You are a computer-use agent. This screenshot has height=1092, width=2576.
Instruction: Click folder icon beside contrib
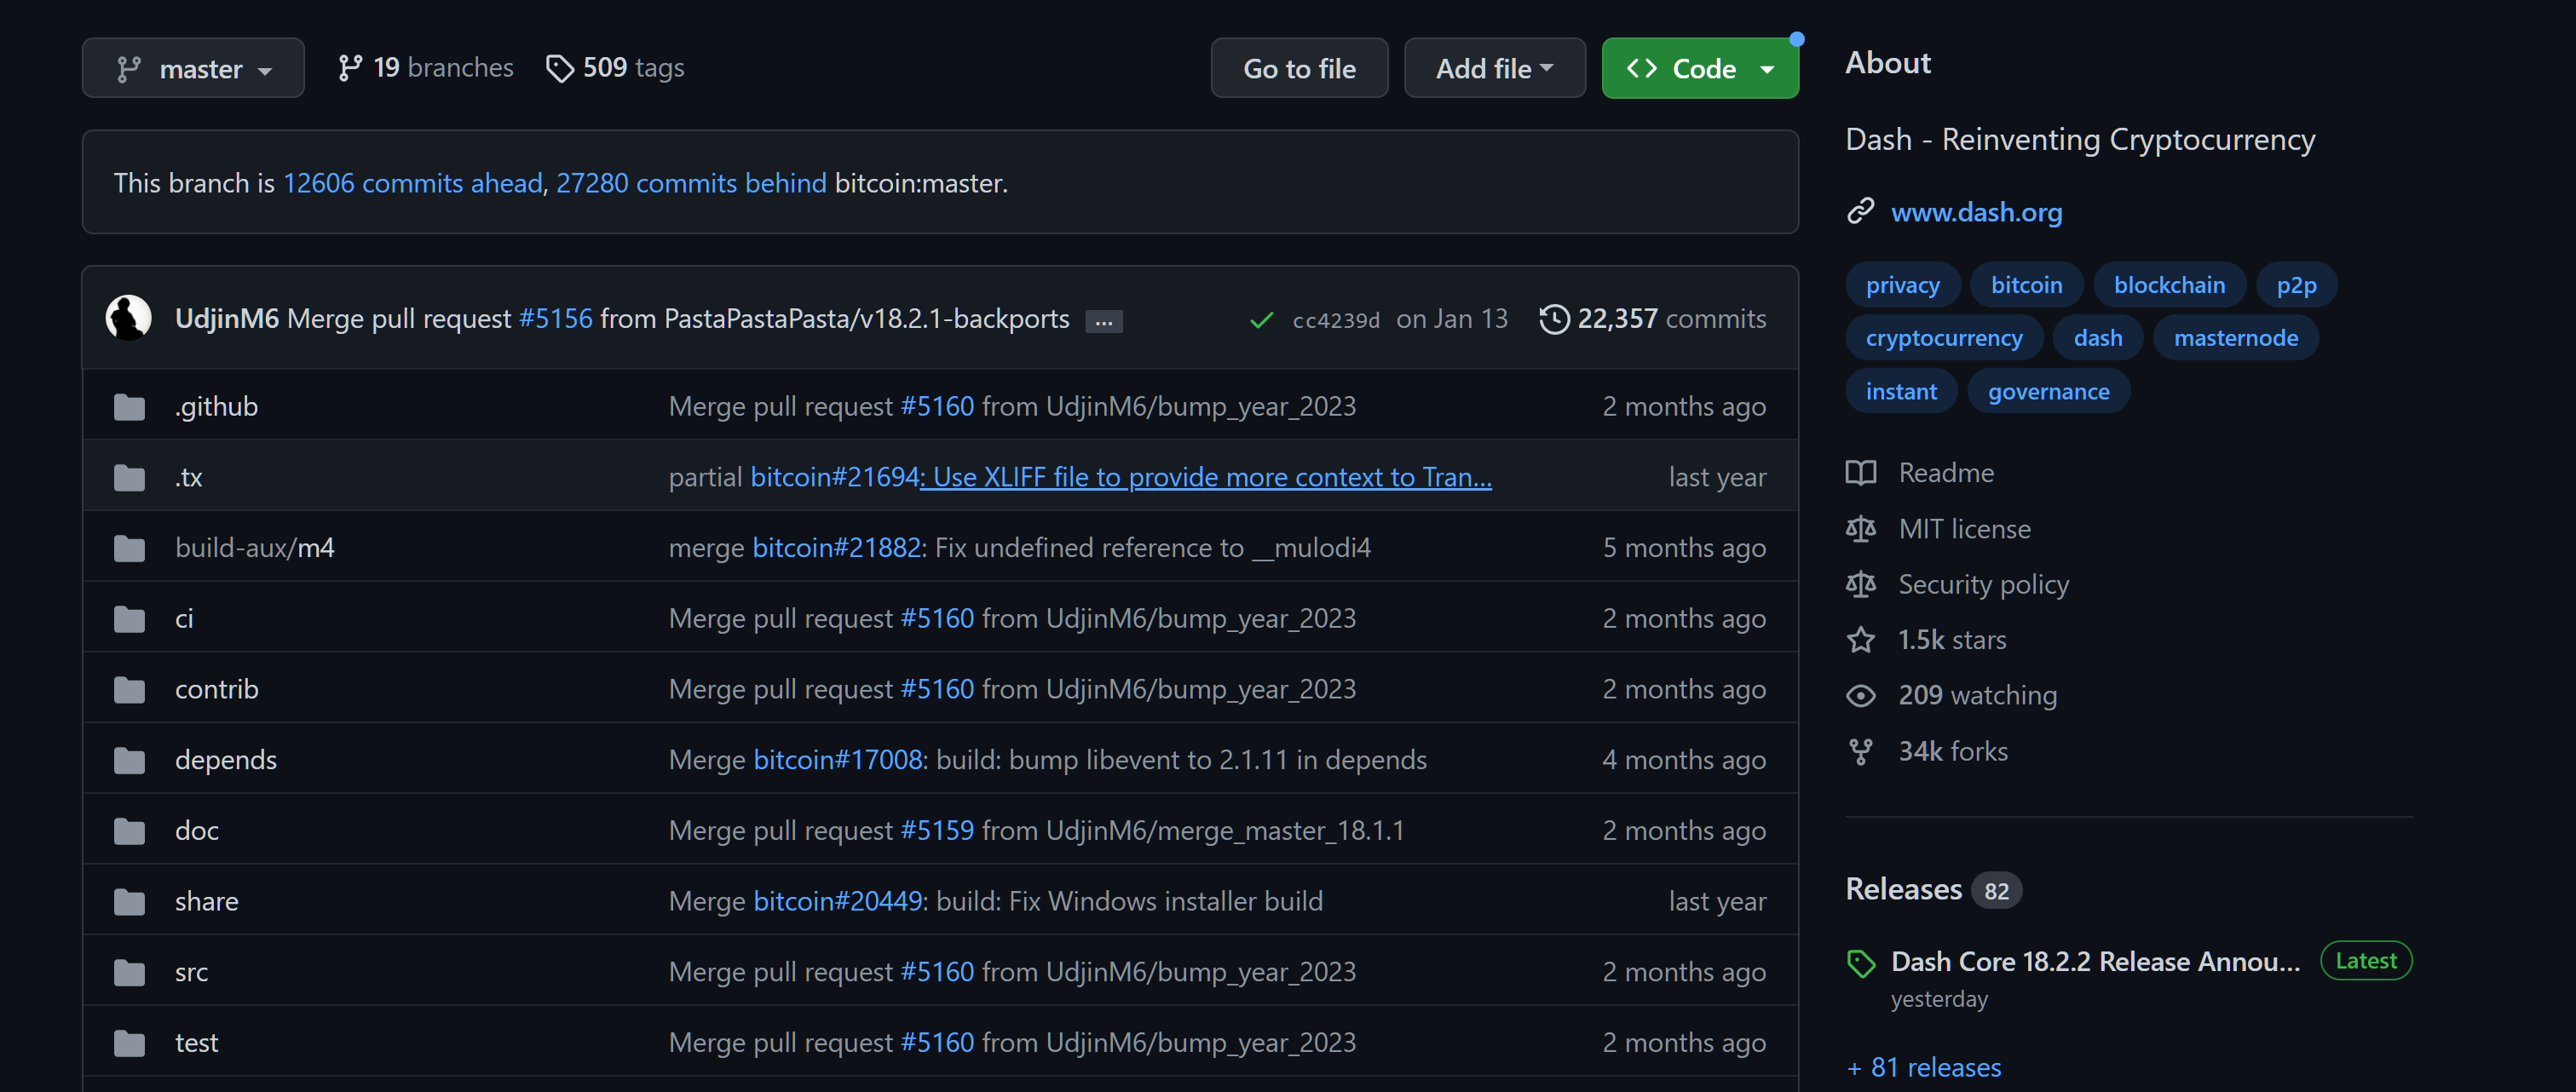click(129, 690)
